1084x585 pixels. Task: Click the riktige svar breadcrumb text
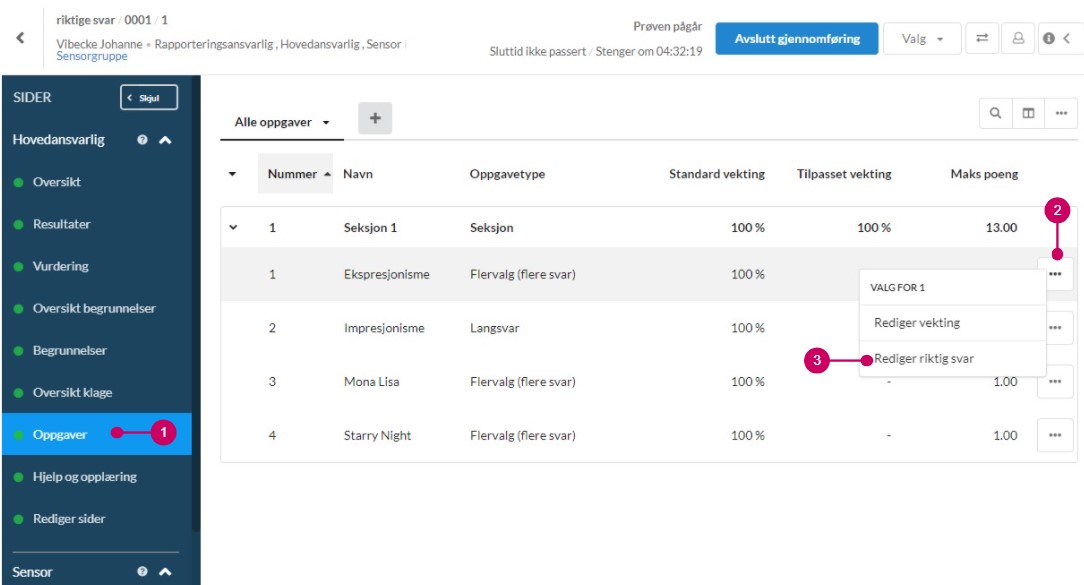(85, 20)
